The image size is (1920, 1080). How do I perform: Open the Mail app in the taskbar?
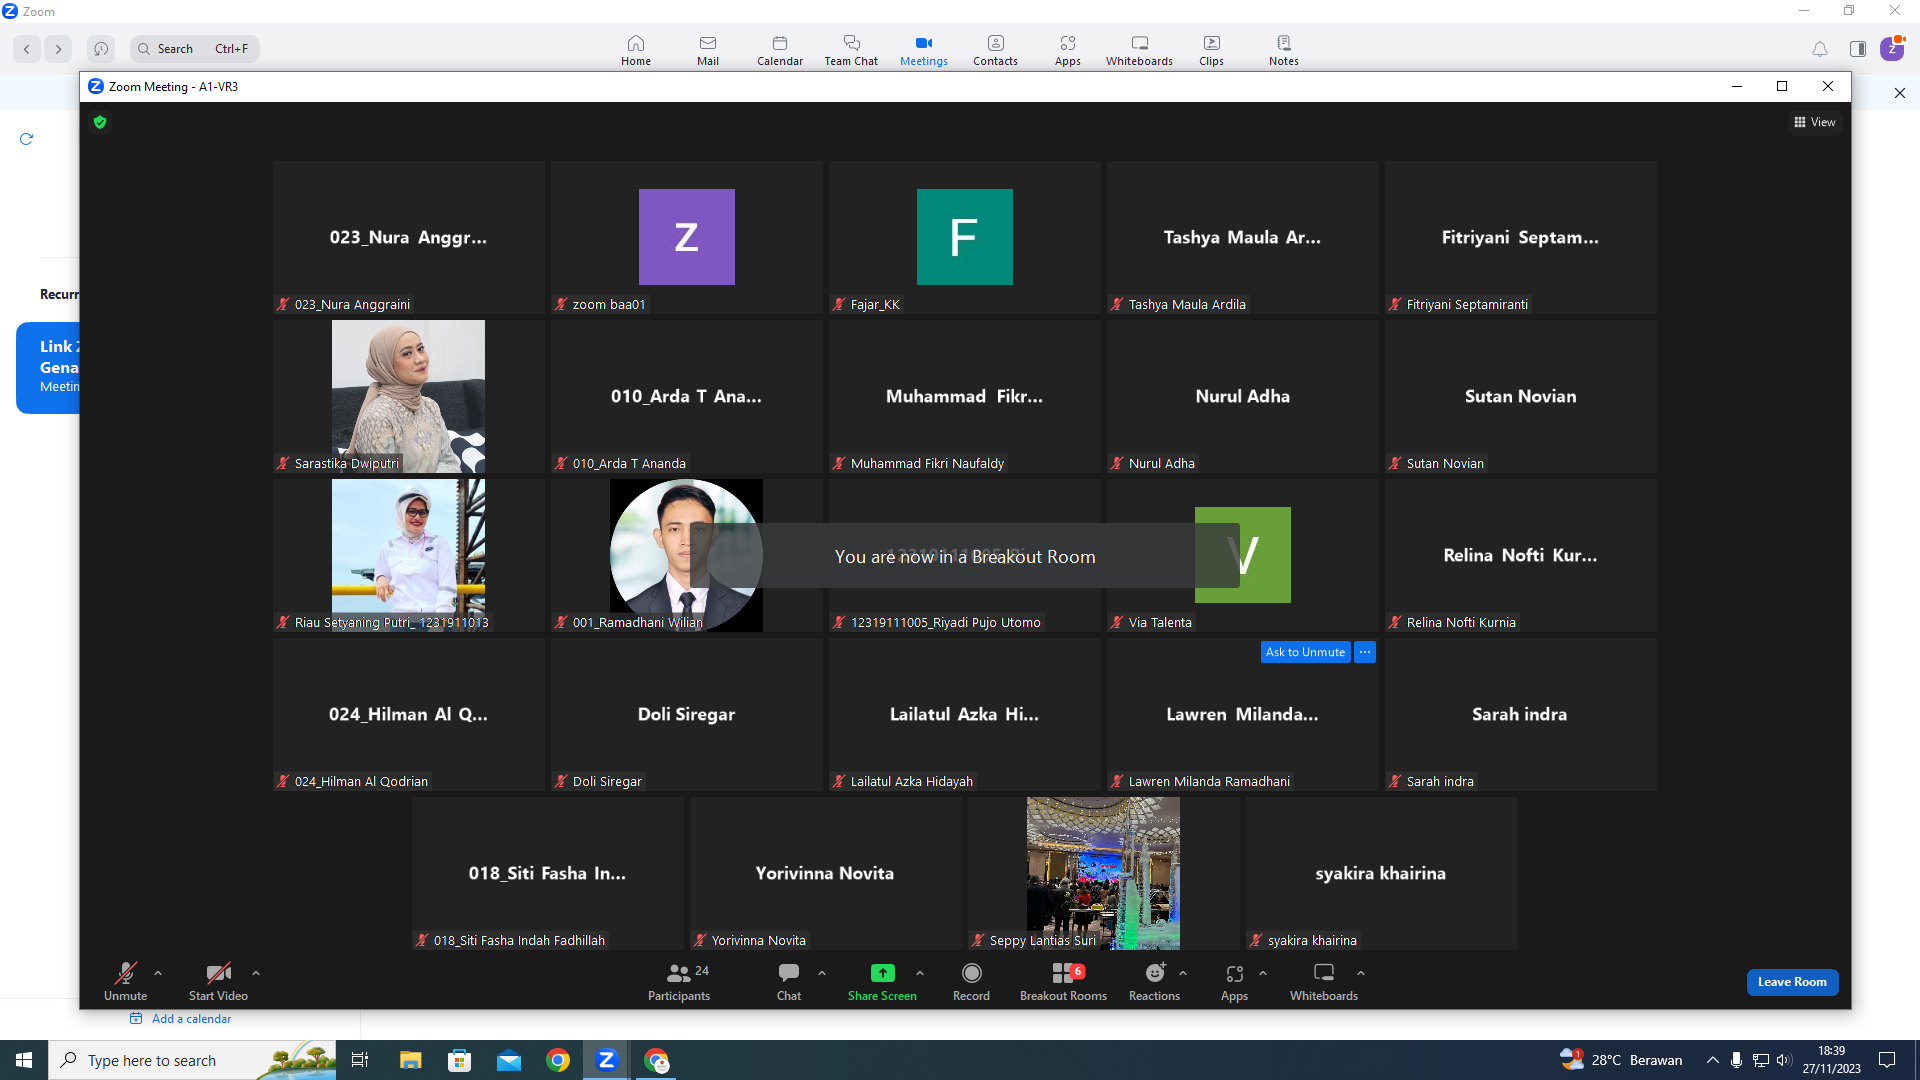[509, 1060]
